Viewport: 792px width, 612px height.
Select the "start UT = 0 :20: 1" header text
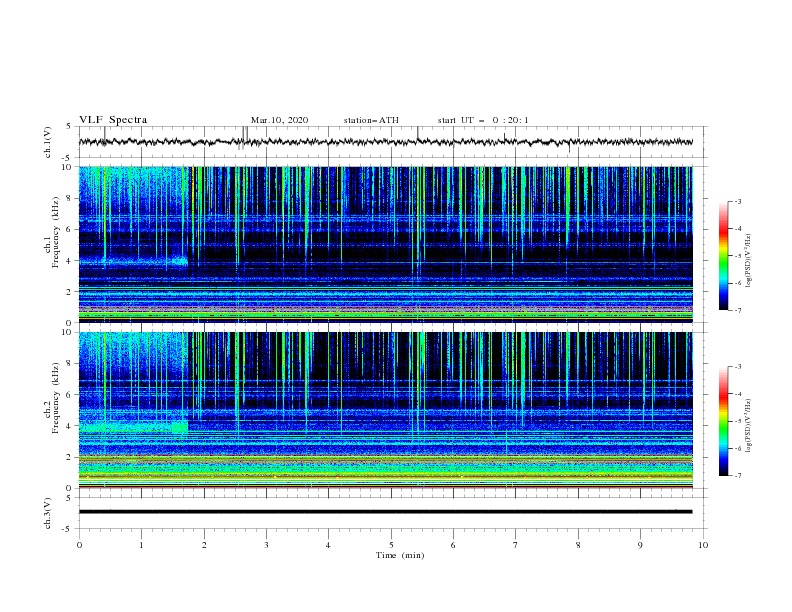pos(483,120)
